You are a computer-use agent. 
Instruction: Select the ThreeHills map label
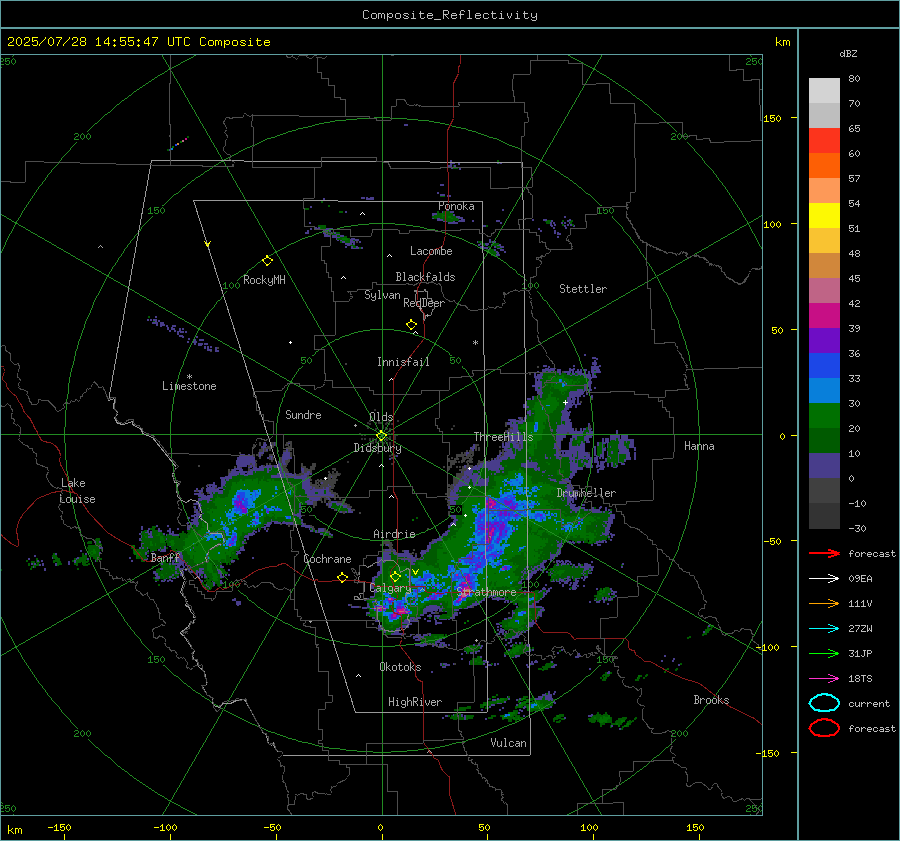pyautogui.click(x=503, y=437)
